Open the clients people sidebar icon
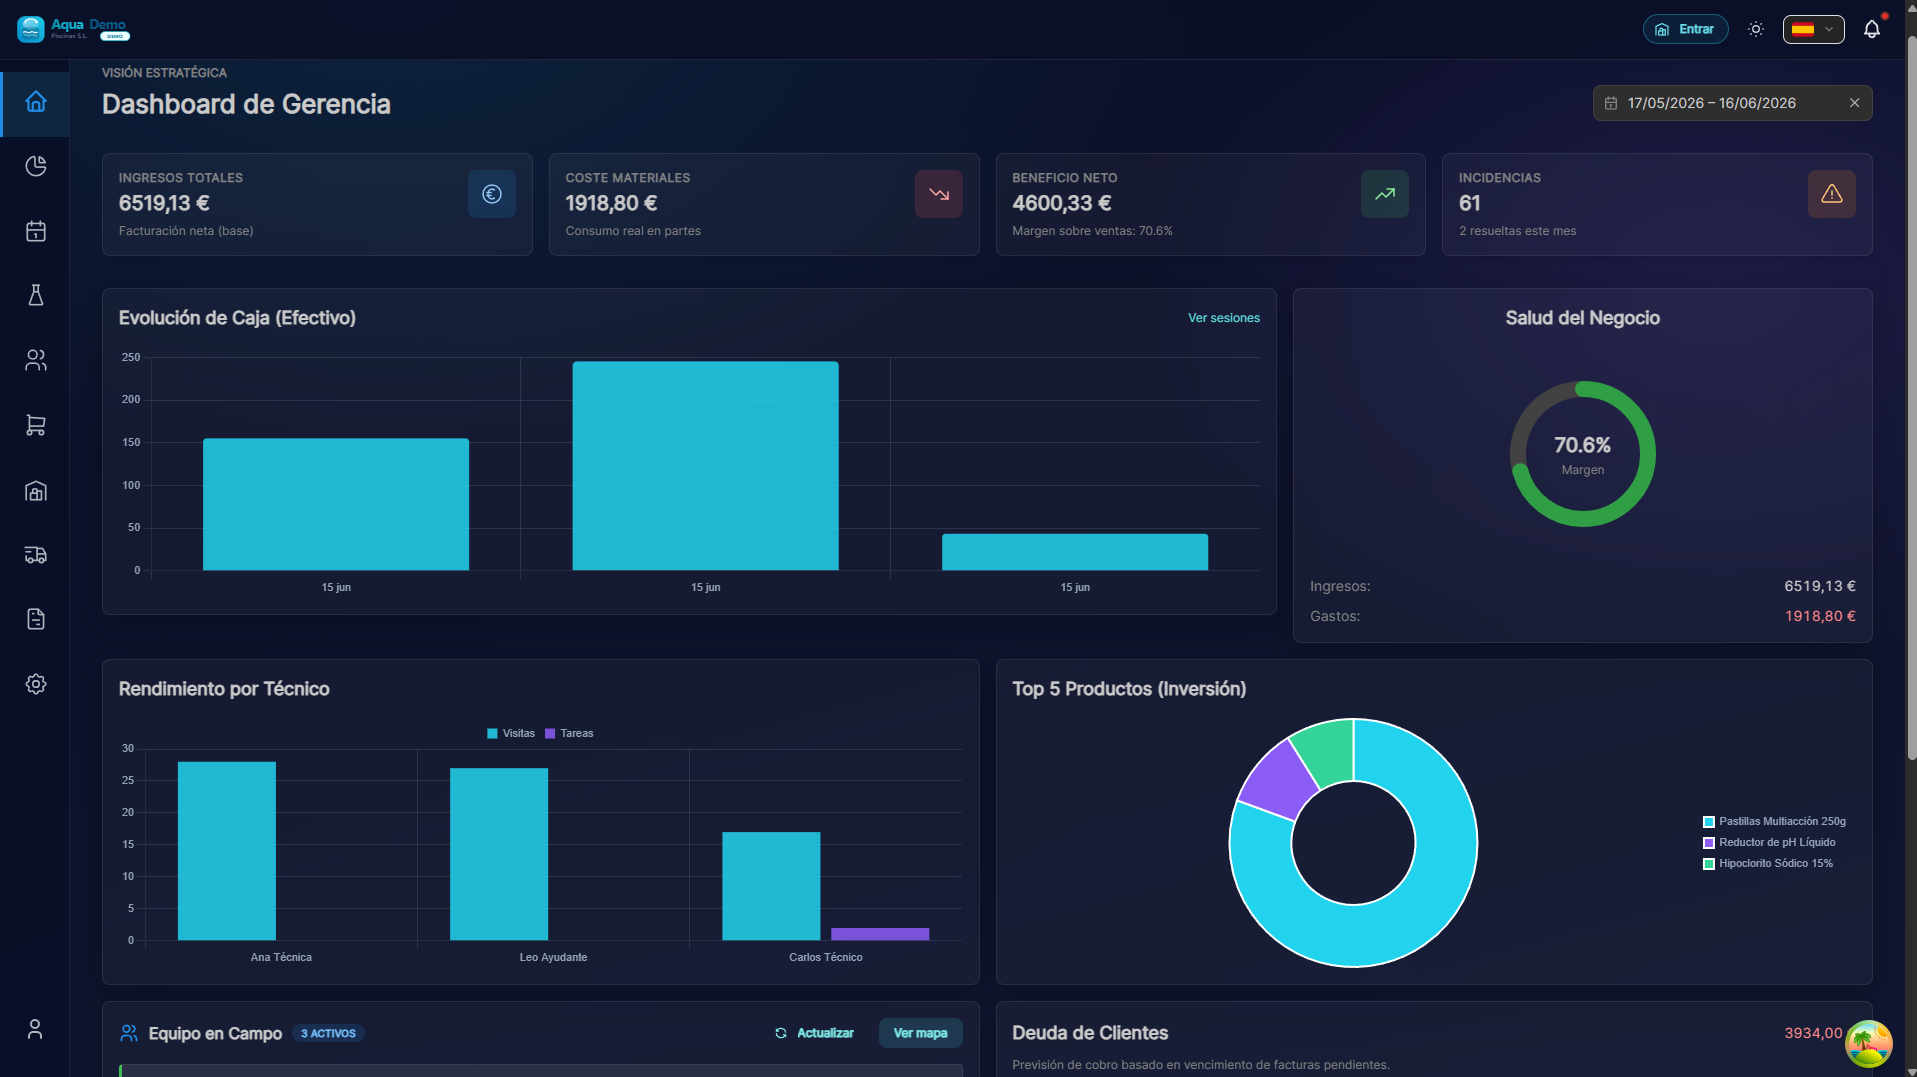1917x1077 pixels. click(x=36, y=360)
